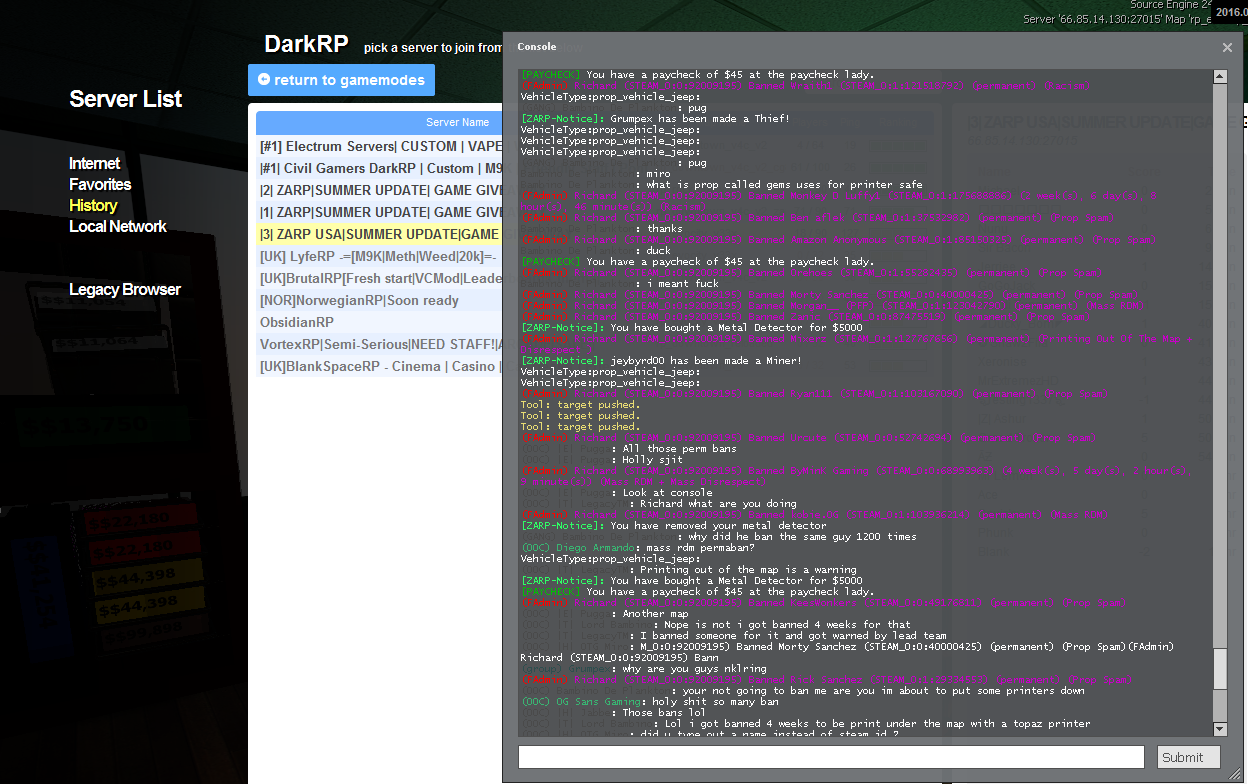This screenshot has height=784, width=1248.
Task: Select the History server list
Action: click(93, 205)
